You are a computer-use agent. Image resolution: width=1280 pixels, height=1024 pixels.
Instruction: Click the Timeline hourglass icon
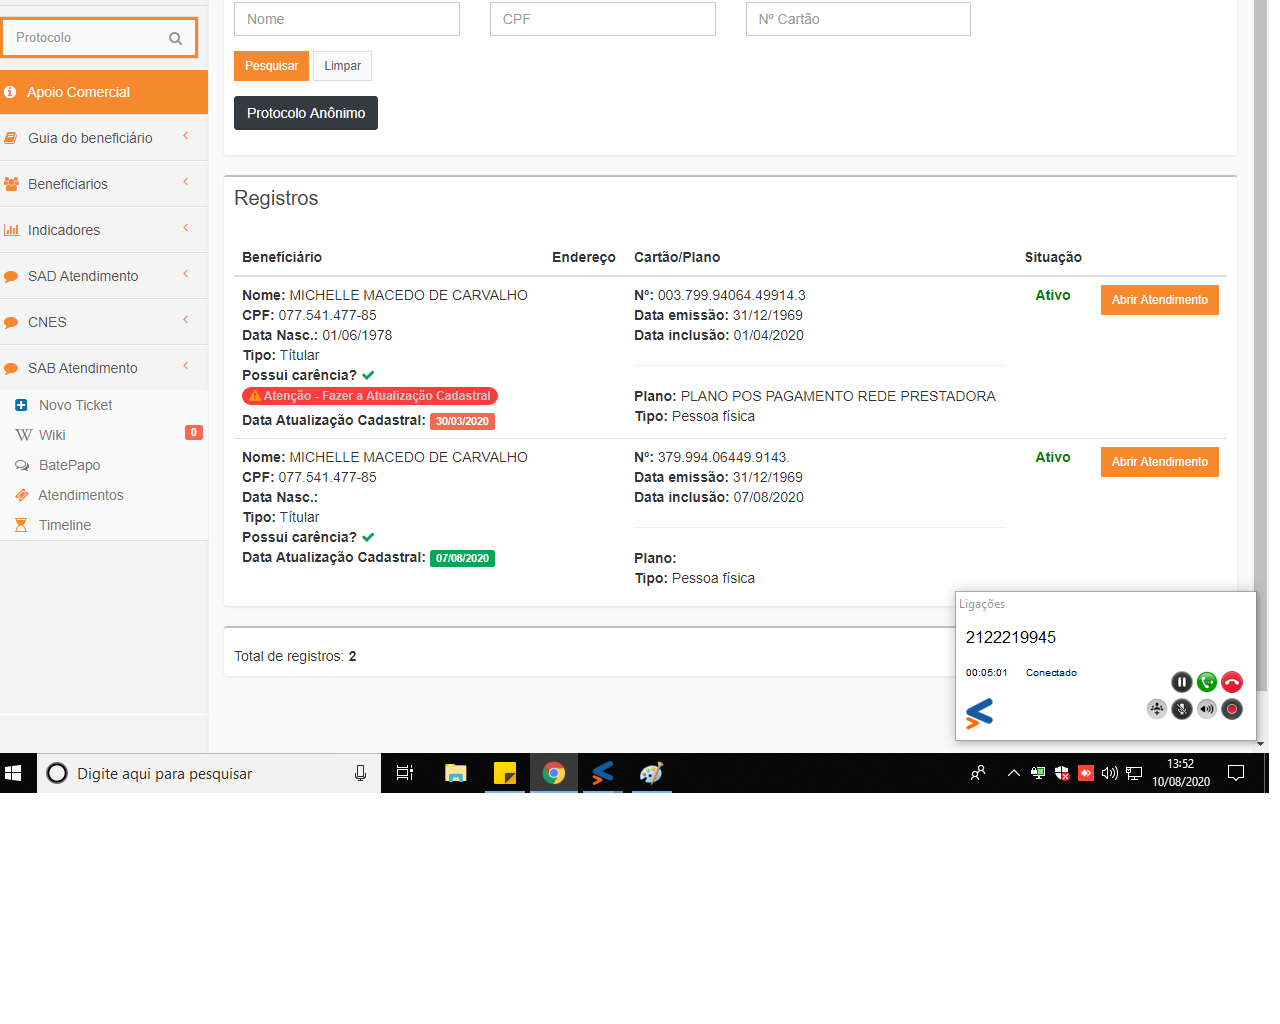pos(21,525)
